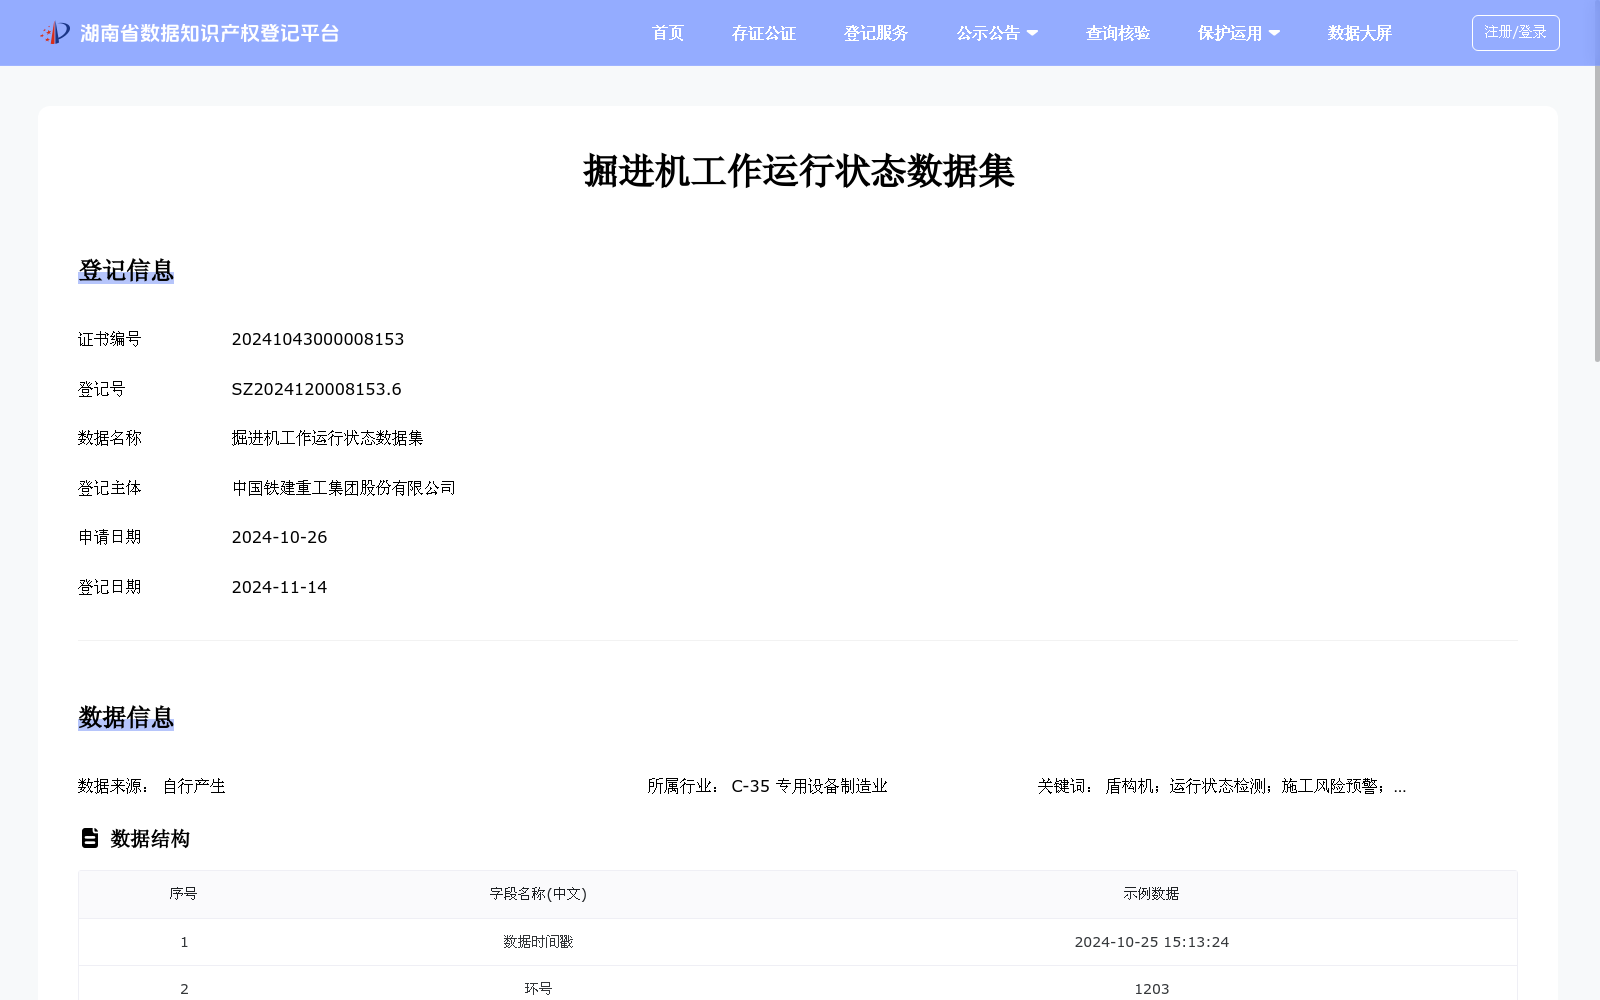Click the 注册/登录 button
The height and width of the screenshot is (1000, 1600).
click(x=1515, y=33)
